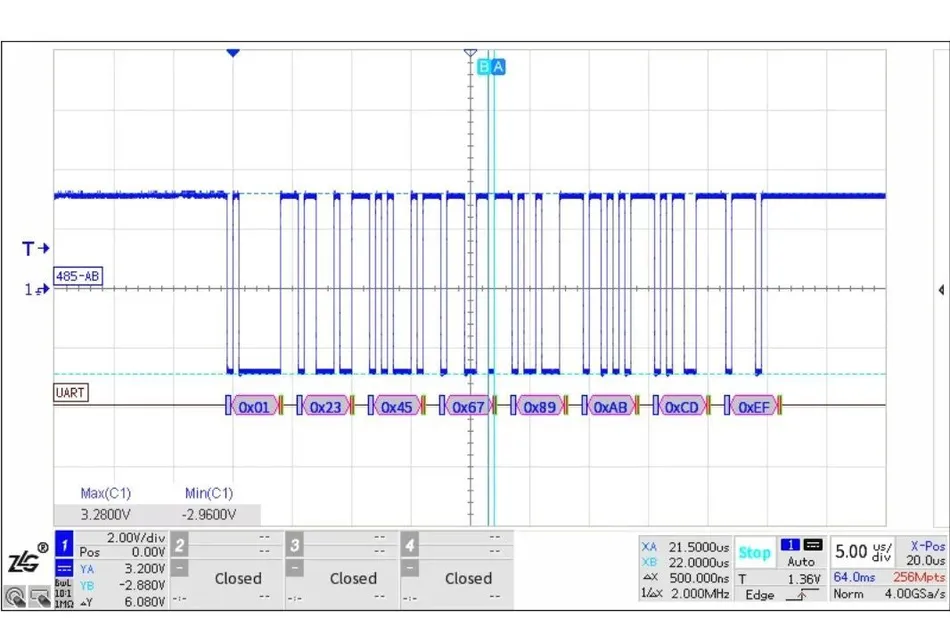The image size is (950, 627).
Task: Click the trigger level T arrow marker
Action: [36, 248]
